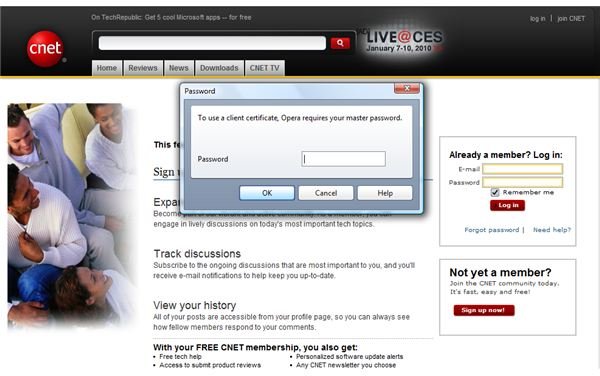Click the red search magnifier button
The image size is (600, 376).
coord(340,43)
